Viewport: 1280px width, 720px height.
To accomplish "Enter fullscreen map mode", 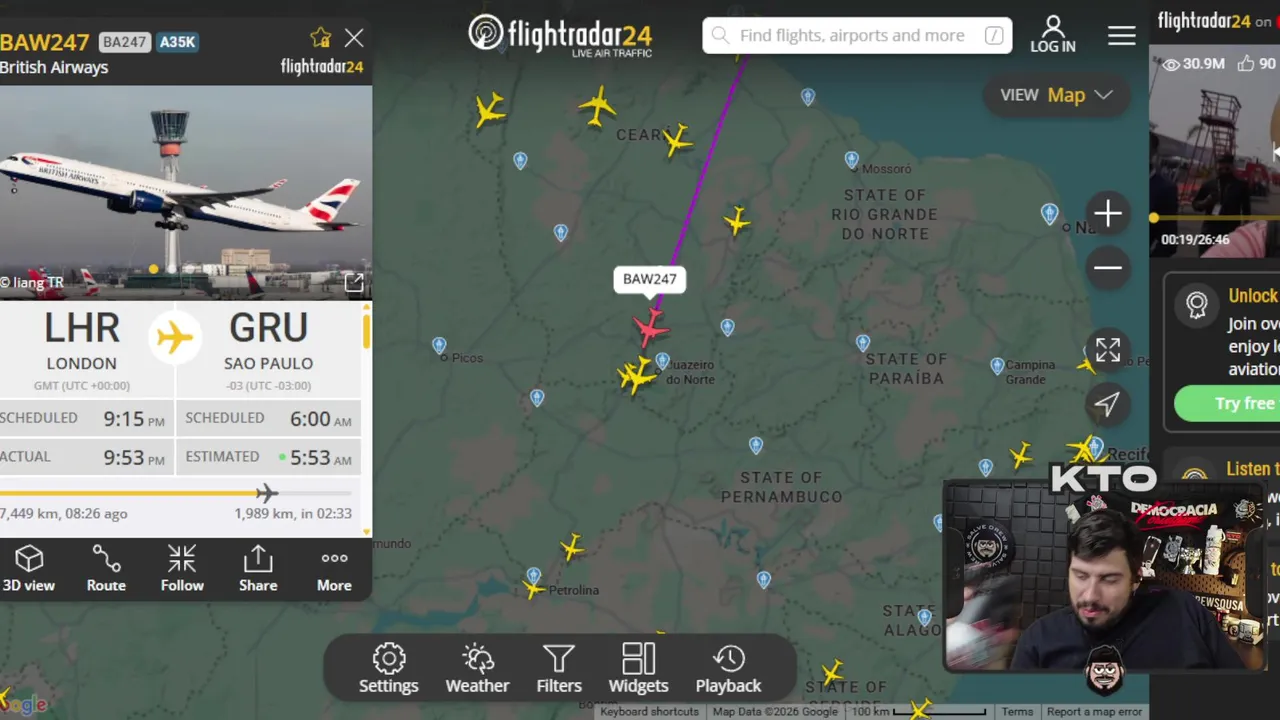I will 1107,350.
